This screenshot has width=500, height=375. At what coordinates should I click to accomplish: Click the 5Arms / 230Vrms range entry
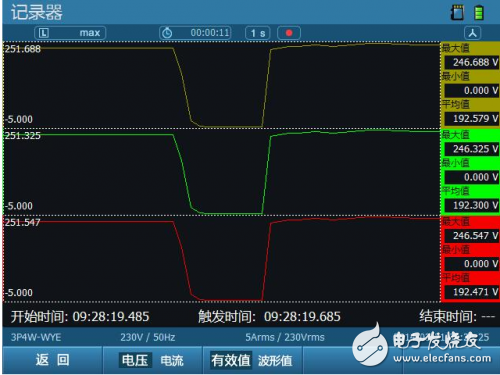(285, 337)
